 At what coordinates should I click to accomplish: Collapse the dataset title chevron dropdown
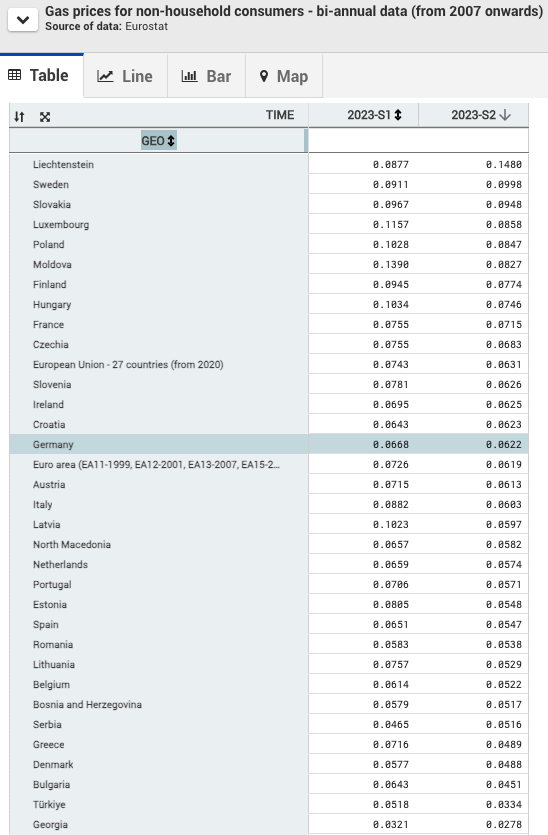pos(23,20)
